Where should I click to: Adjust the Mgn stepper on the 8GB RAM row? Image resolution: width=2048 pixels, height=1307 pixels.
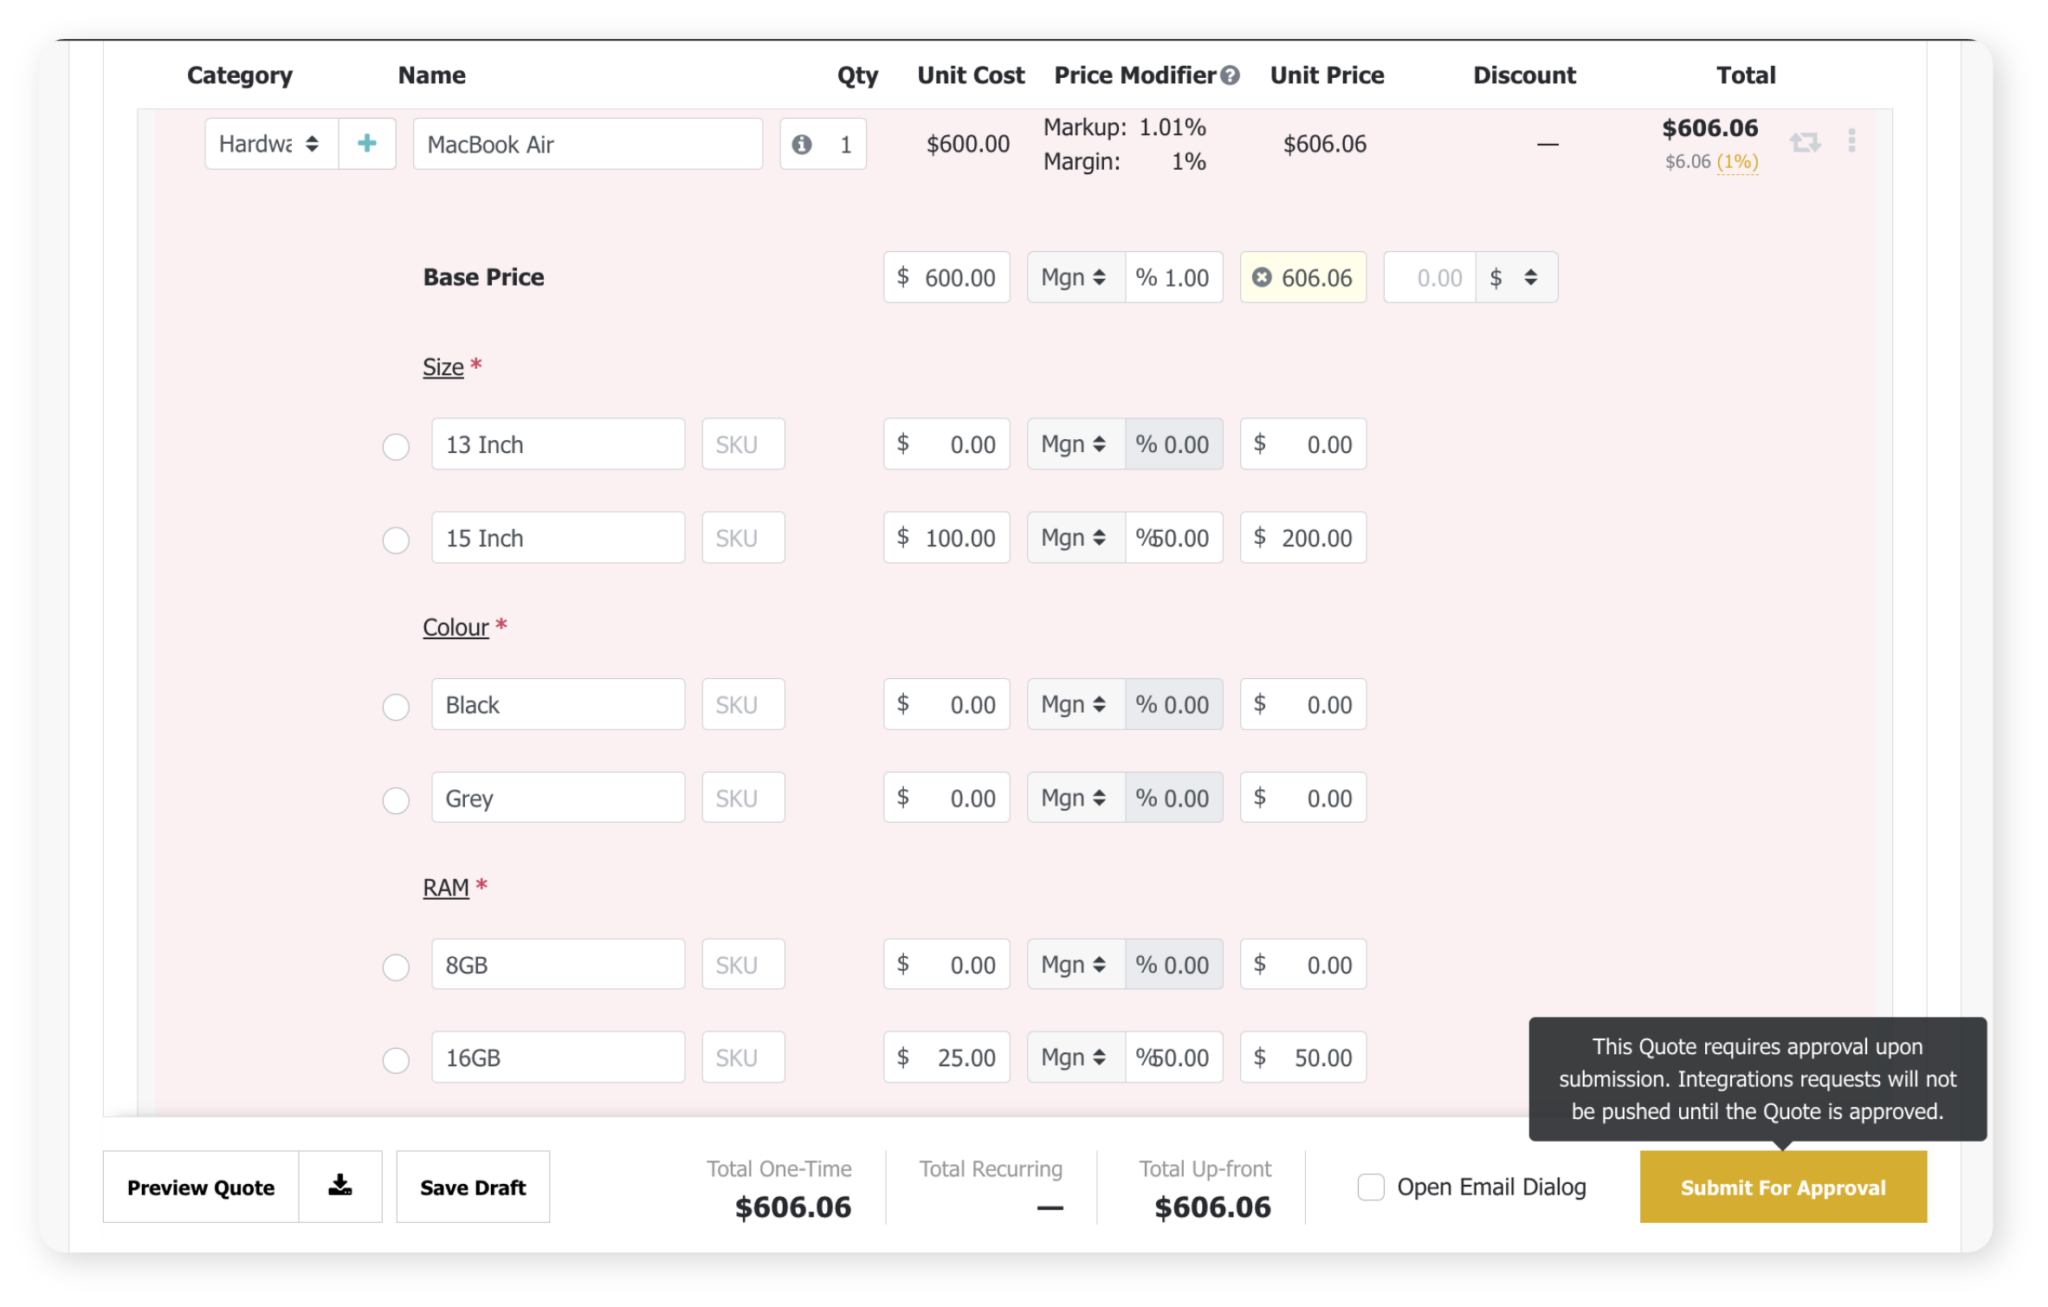[1099, 964]
